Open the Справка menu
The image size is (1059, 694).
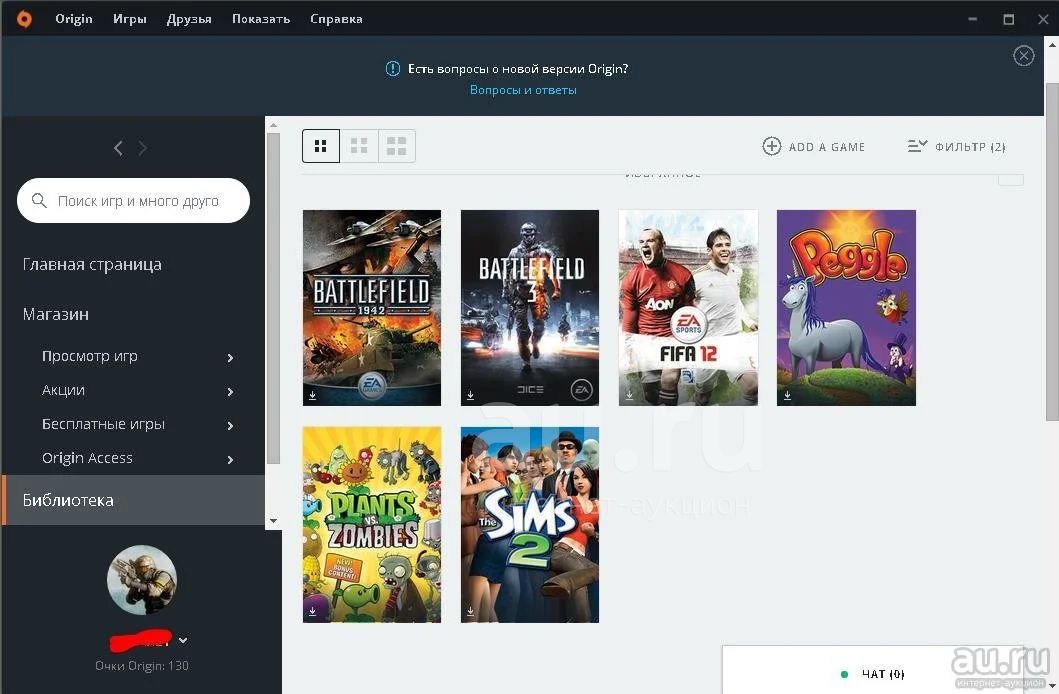(336, 19)
